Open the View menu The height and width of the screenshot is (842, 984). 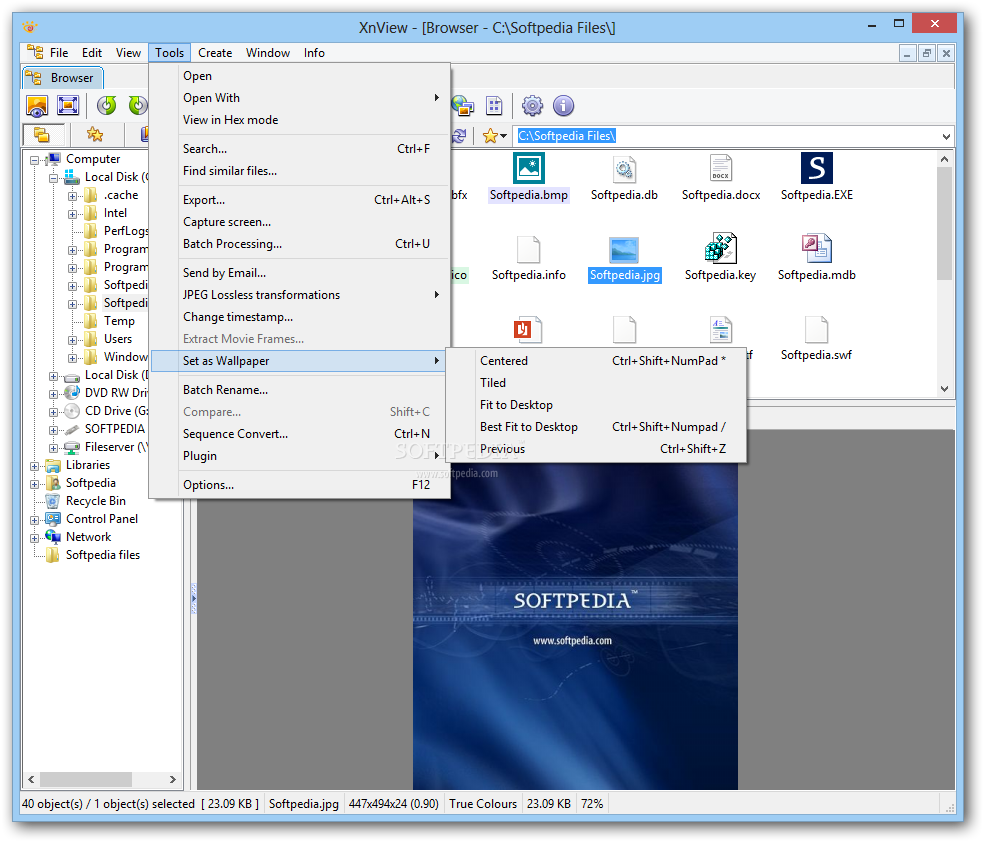[128, 53]
